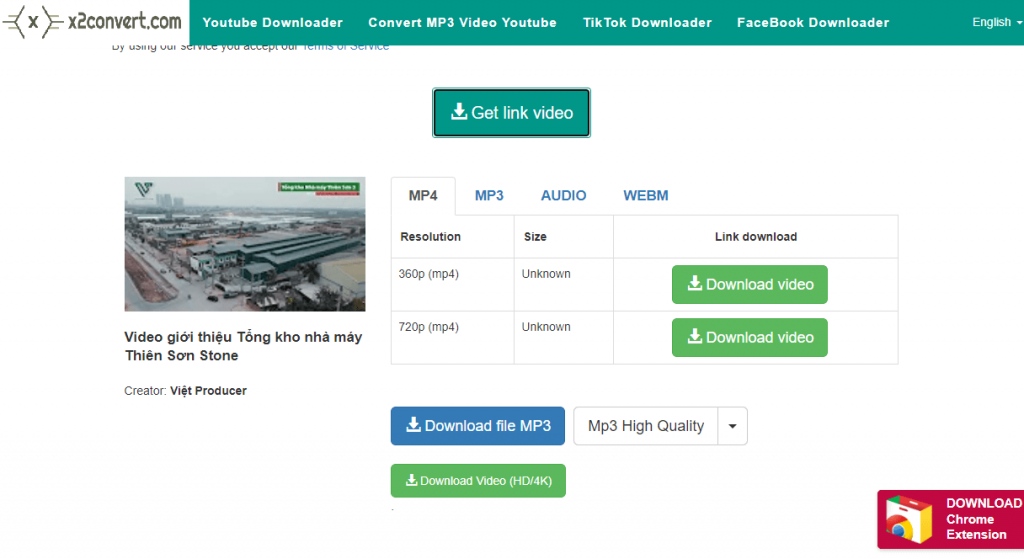Viewport: 1024px width, 559px height.
Task: Click Download file MP3 button
Action: pos(477,426)
